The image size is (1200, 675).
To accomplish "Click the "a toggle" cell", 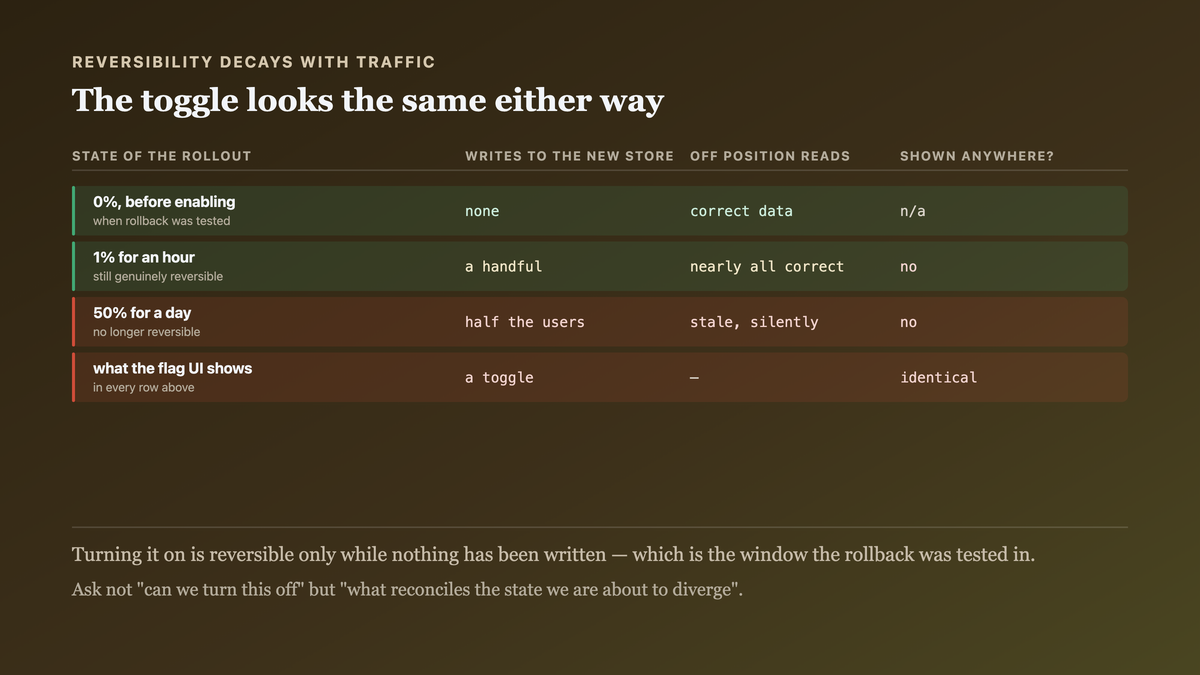I will [499, 378].
